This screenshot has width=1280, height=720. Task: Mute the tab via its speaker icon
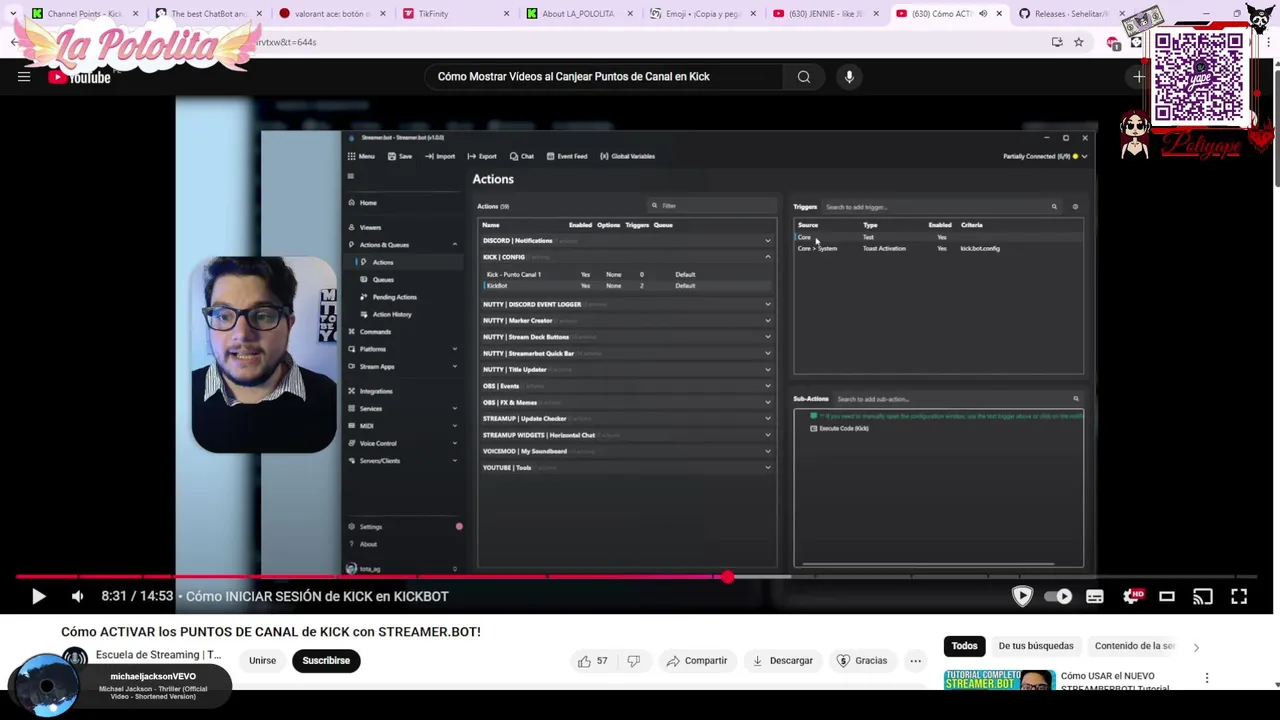click(x=983, y=14)
